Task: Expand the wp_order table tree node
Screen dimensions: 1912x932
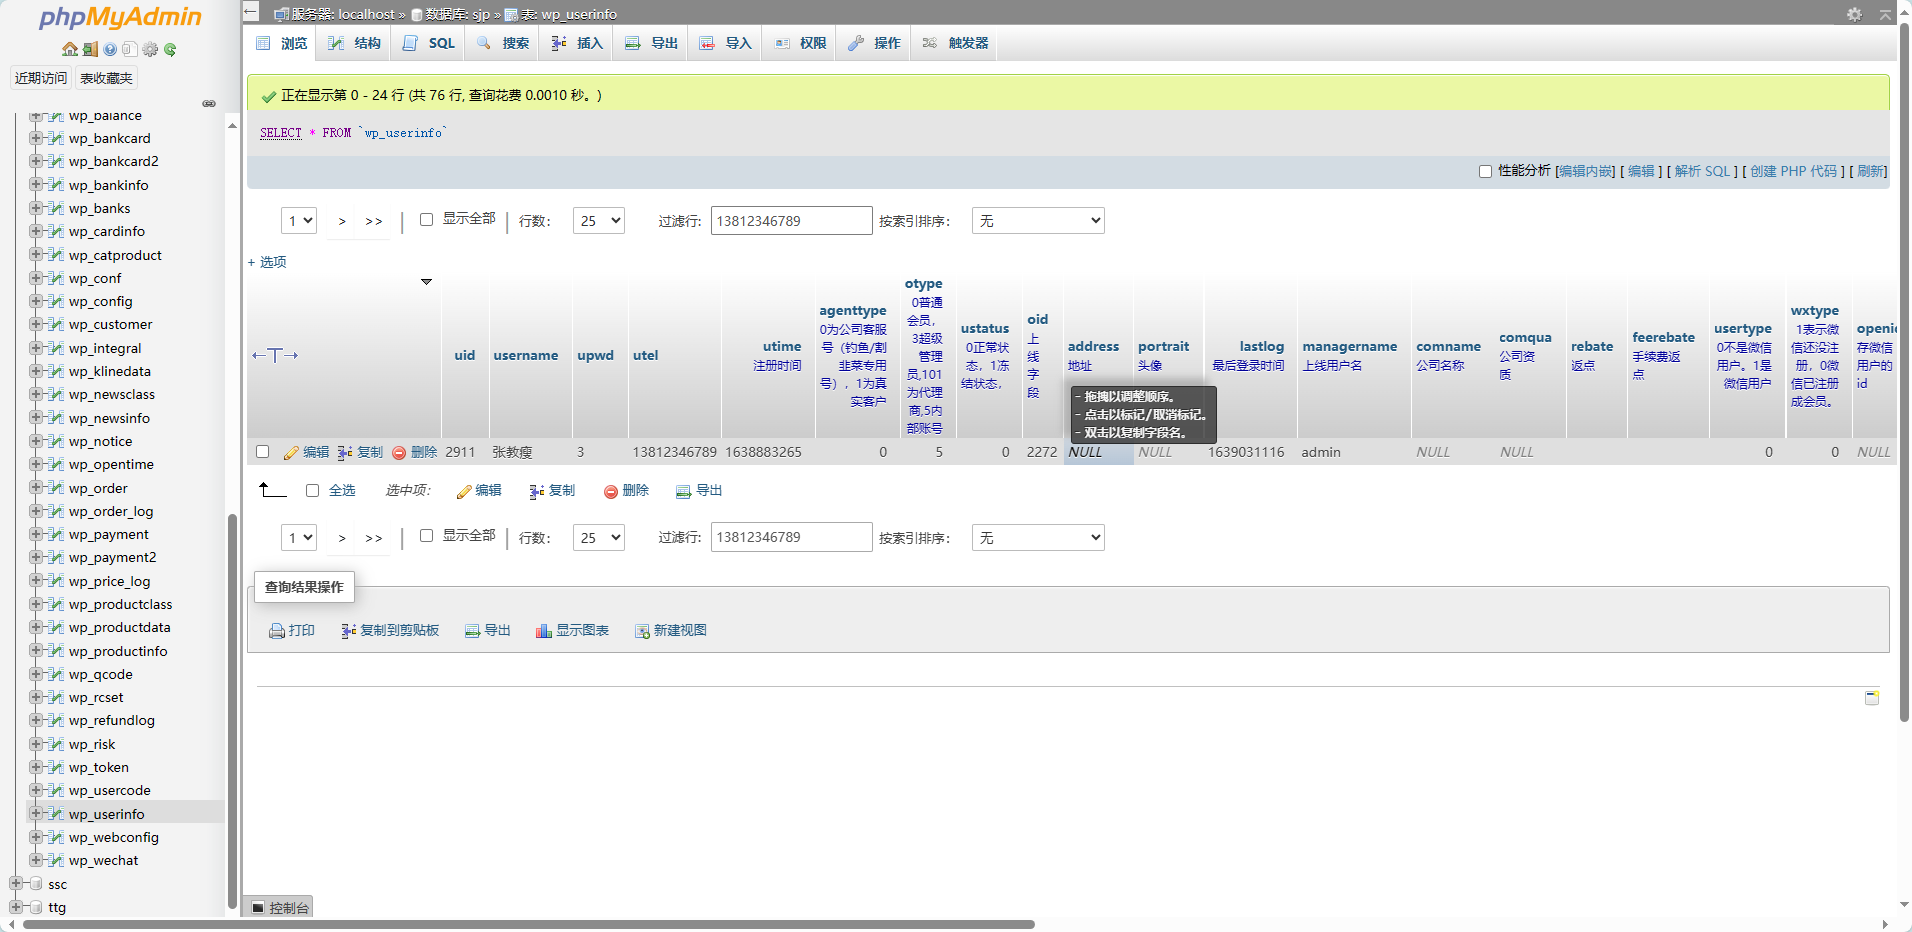Action: 36,488
